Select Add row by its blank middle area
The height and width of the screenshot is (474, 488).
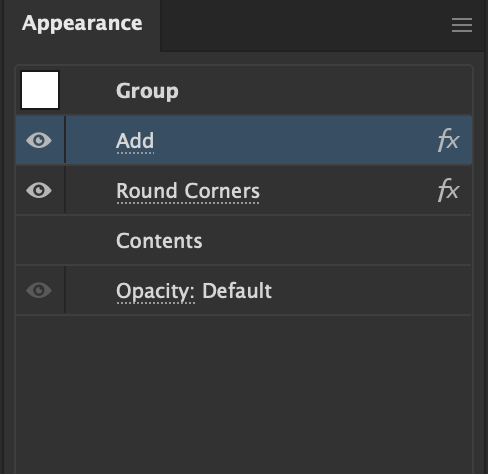293,140
